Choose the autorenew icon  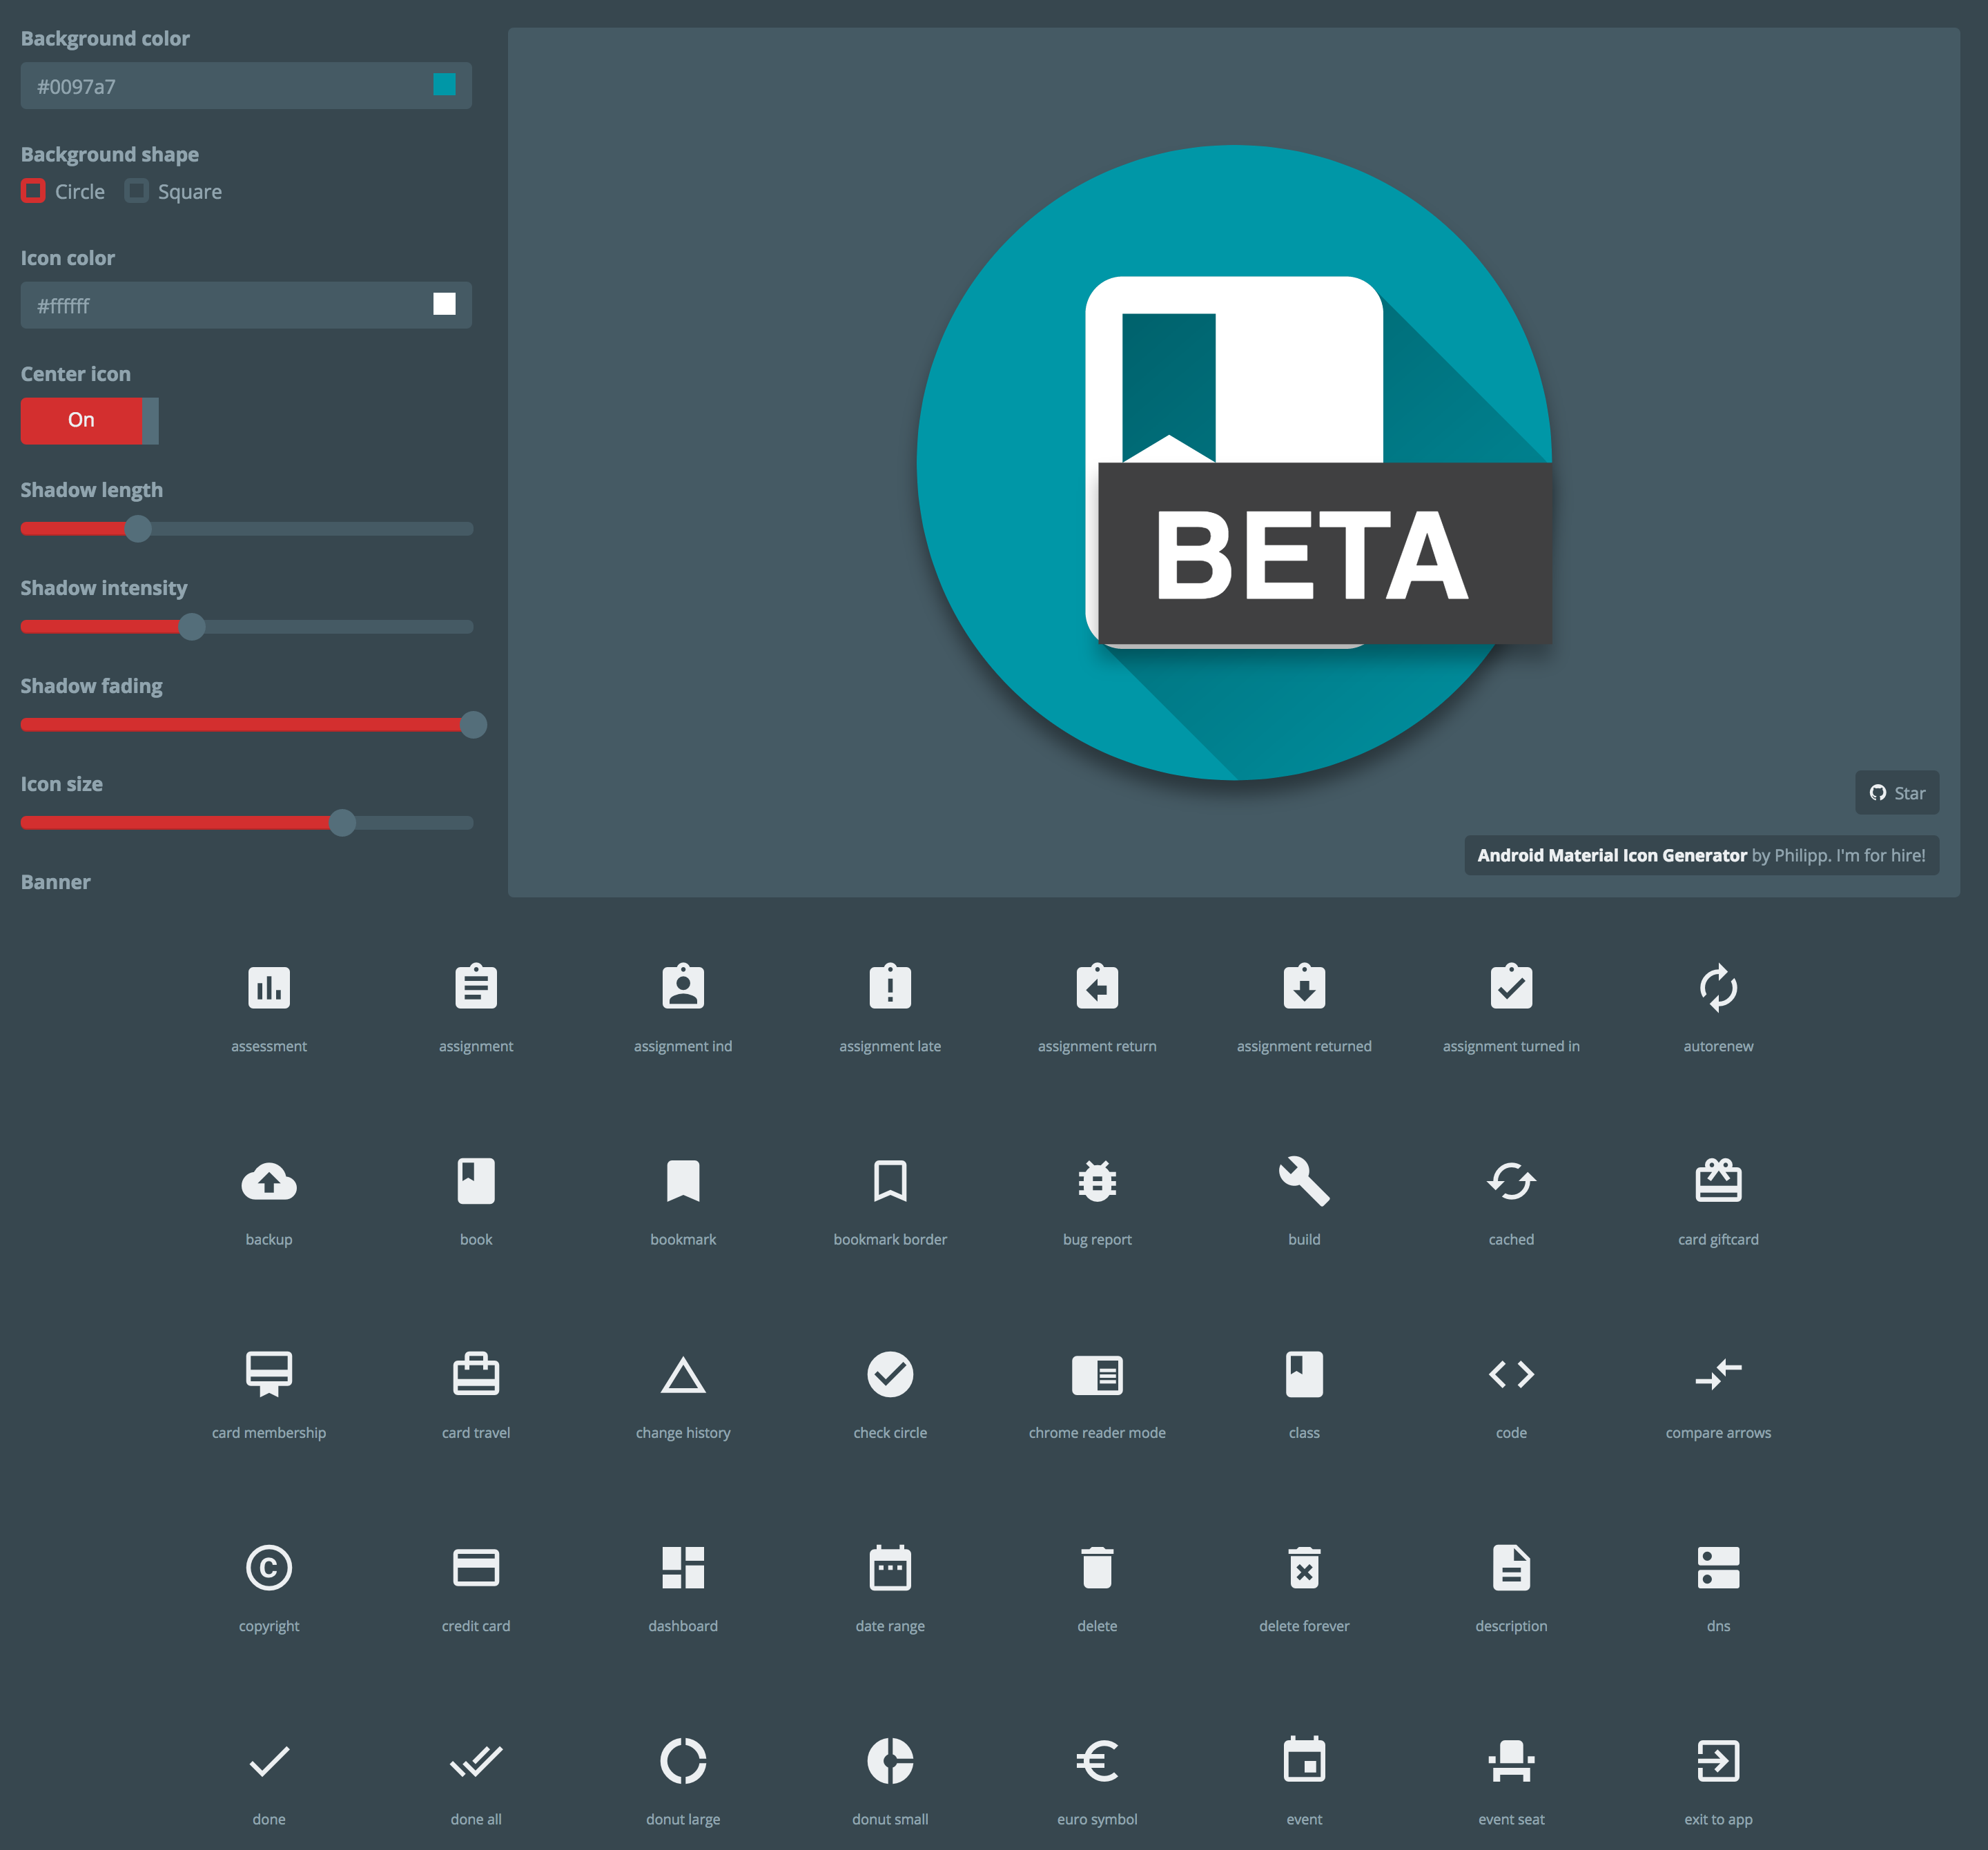tap(1717, 988)
